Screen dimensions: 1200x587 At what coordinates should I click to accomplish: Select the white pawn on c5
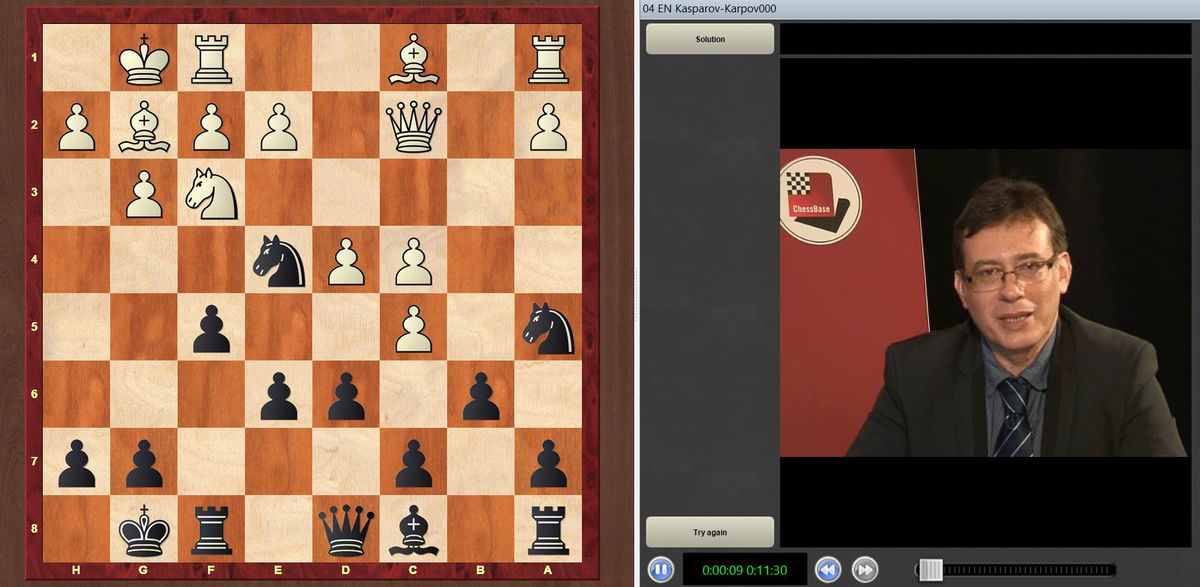tap(414, 328)
